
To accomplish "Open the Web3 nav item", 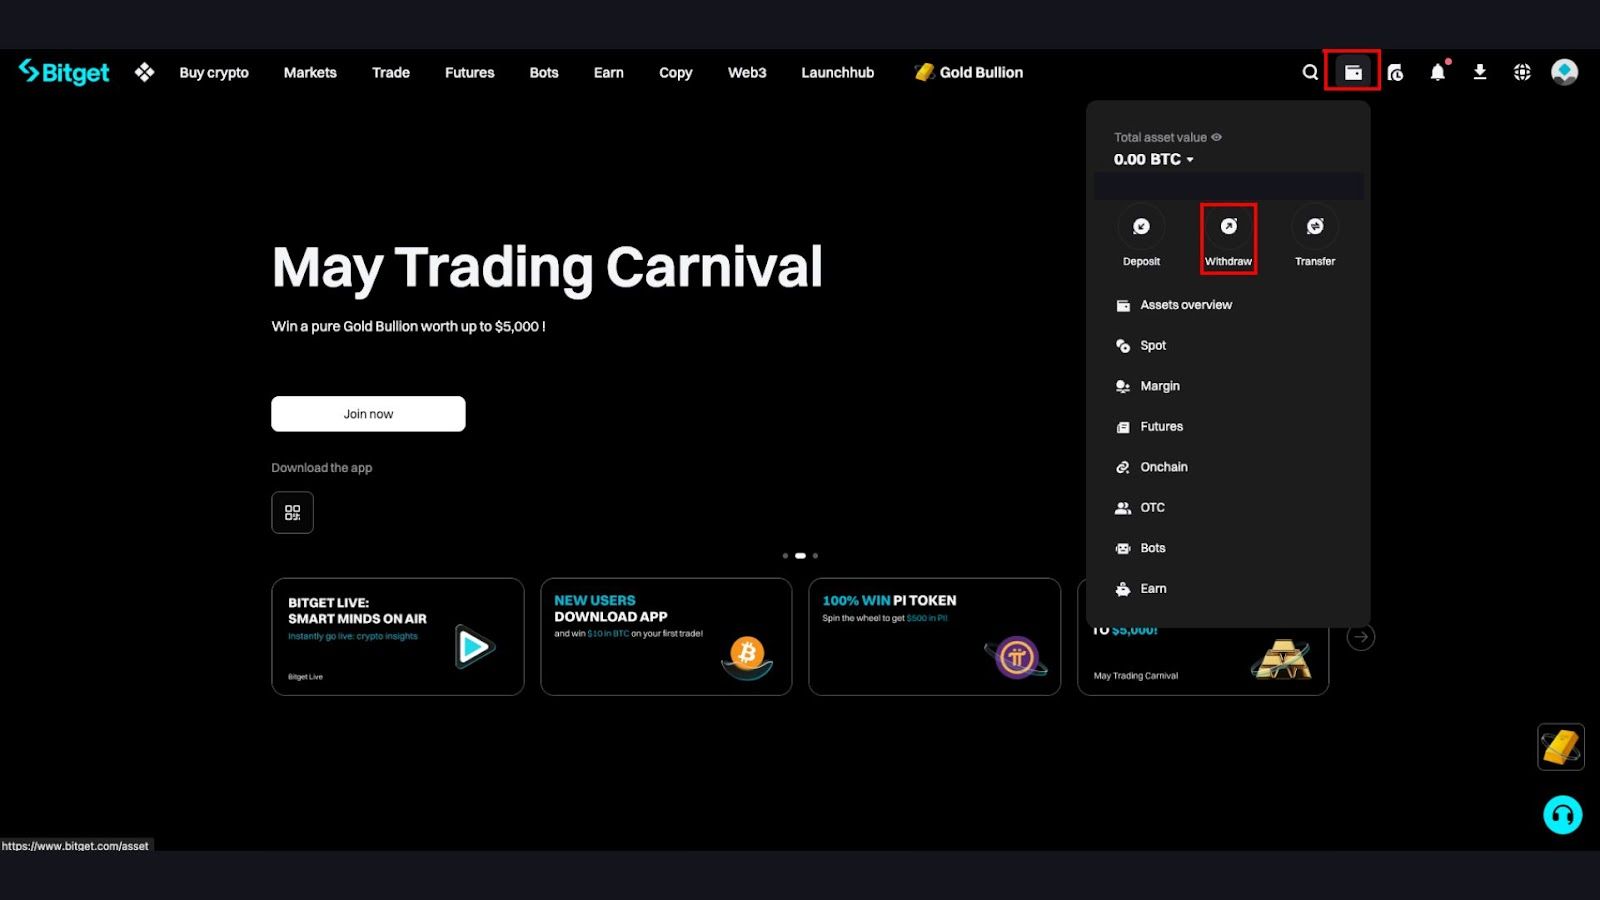I will 747,72.
